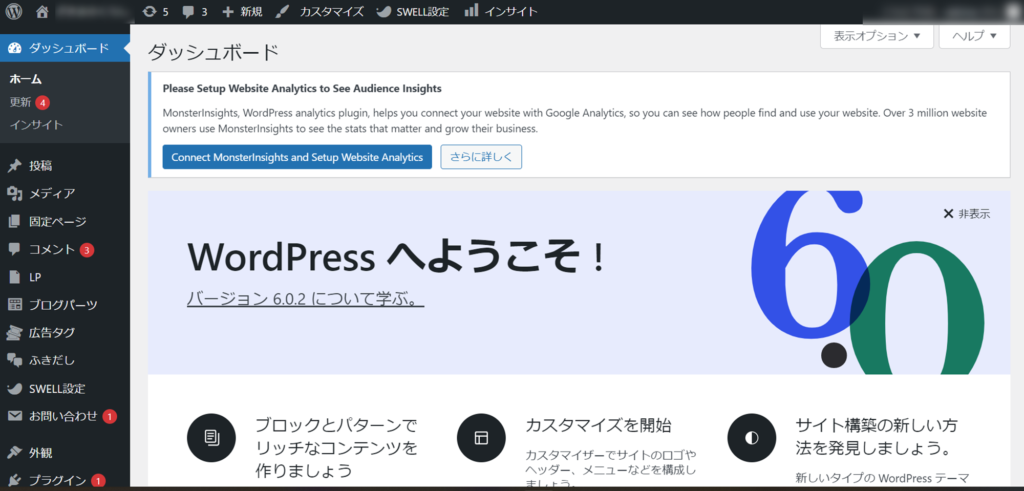Click the comment icon next to コメント in sidebar
This screenshot has width=1024, height=491.
(14, 249)
